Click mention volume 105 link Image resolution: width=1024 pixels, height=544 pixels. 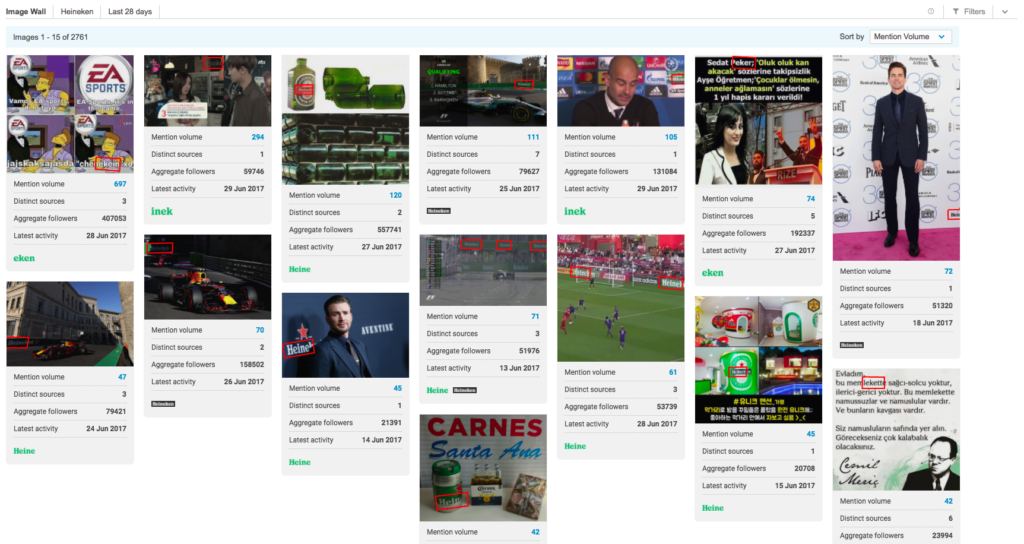671,137
